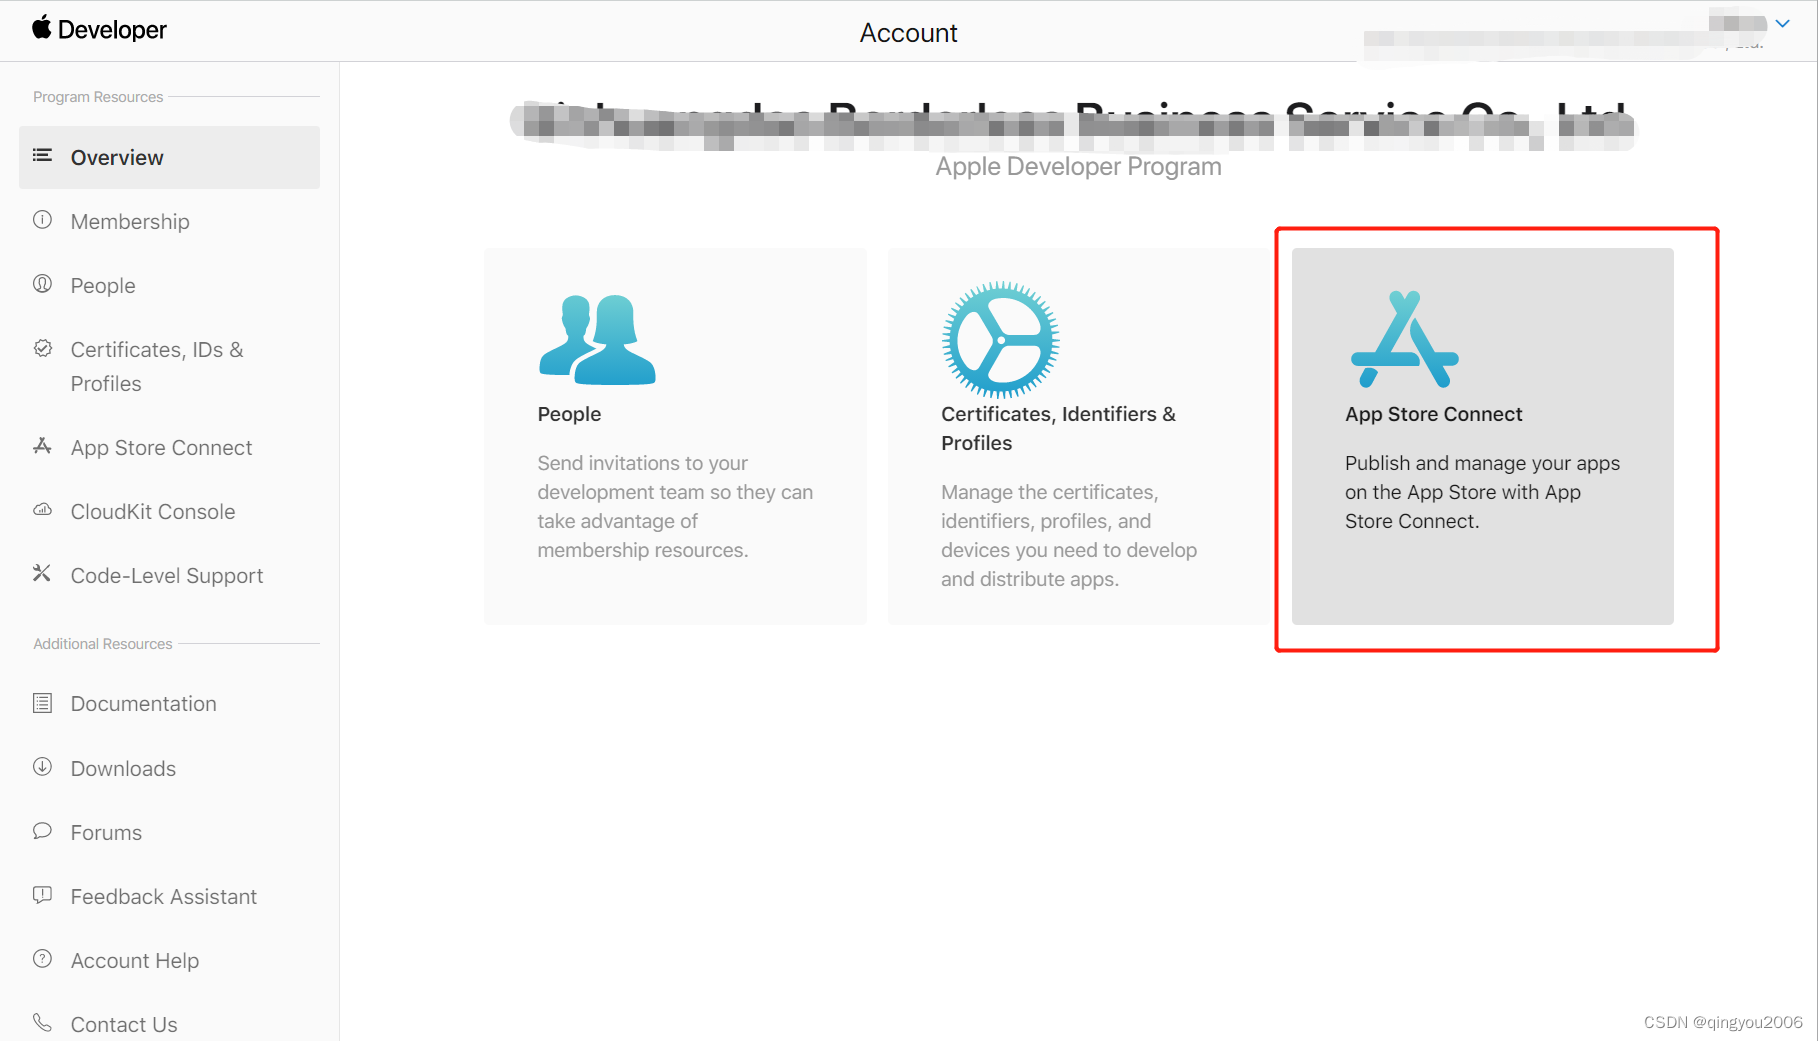This screenshot has width=1818, height=1041.
Task: Click 'Send invitations to your' card description
Action: tap(675, 507)
